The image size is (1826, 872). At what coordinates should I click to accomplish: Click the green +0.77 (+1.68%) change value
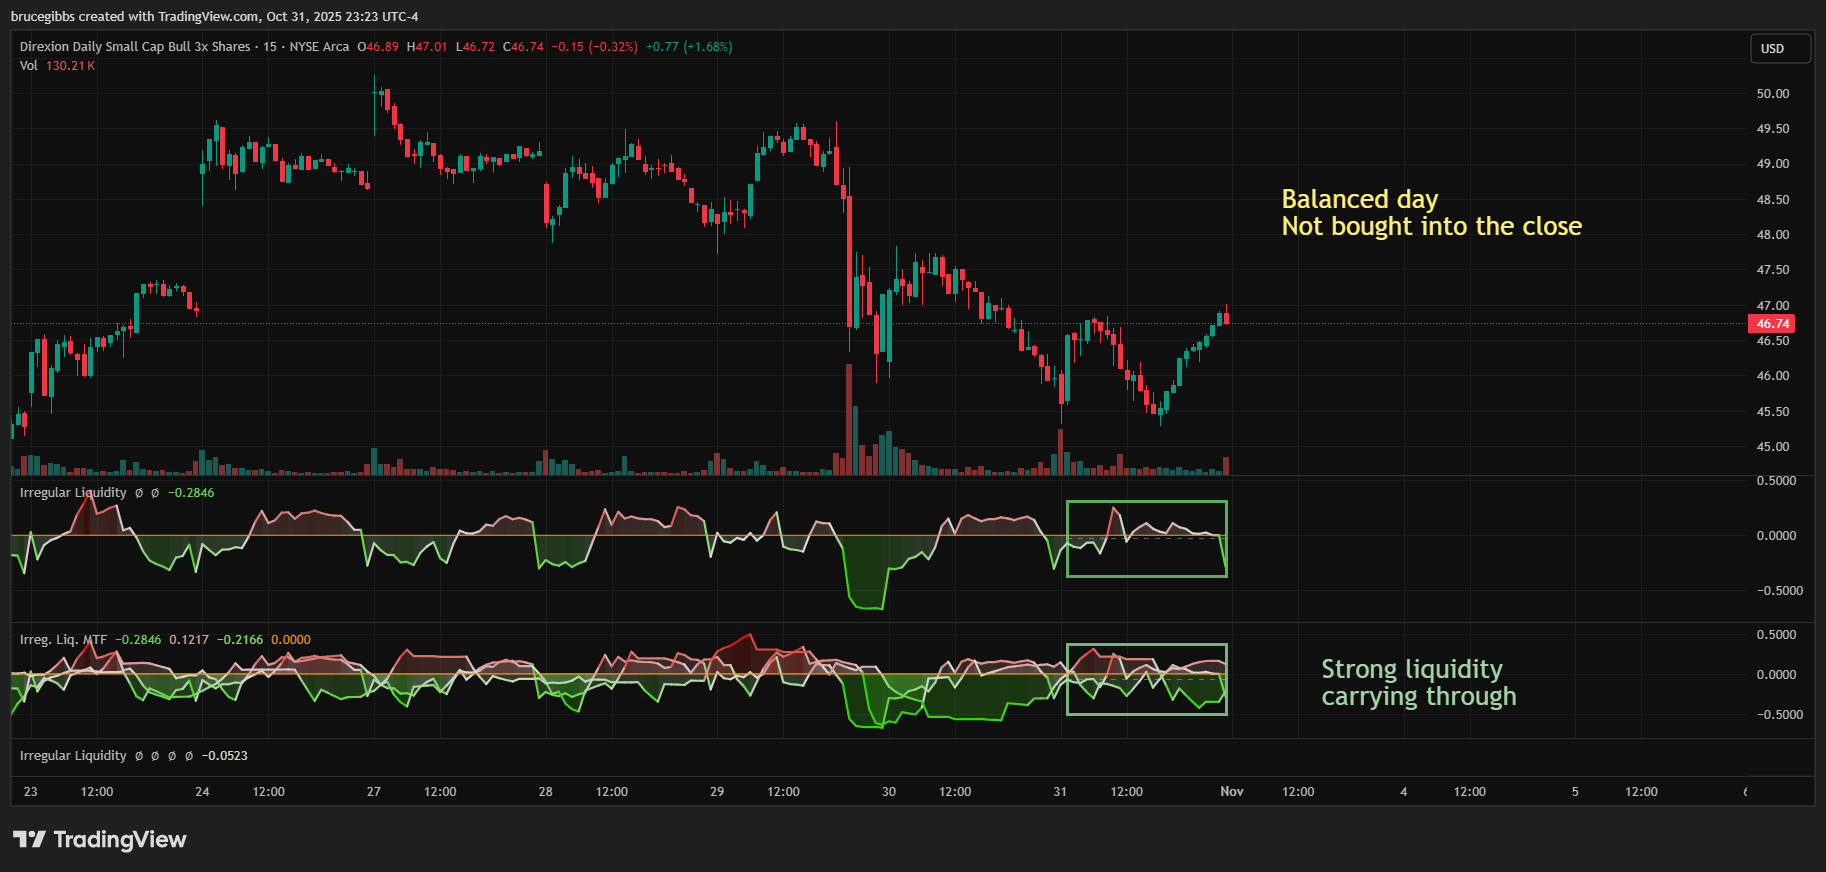pos(688,47)
